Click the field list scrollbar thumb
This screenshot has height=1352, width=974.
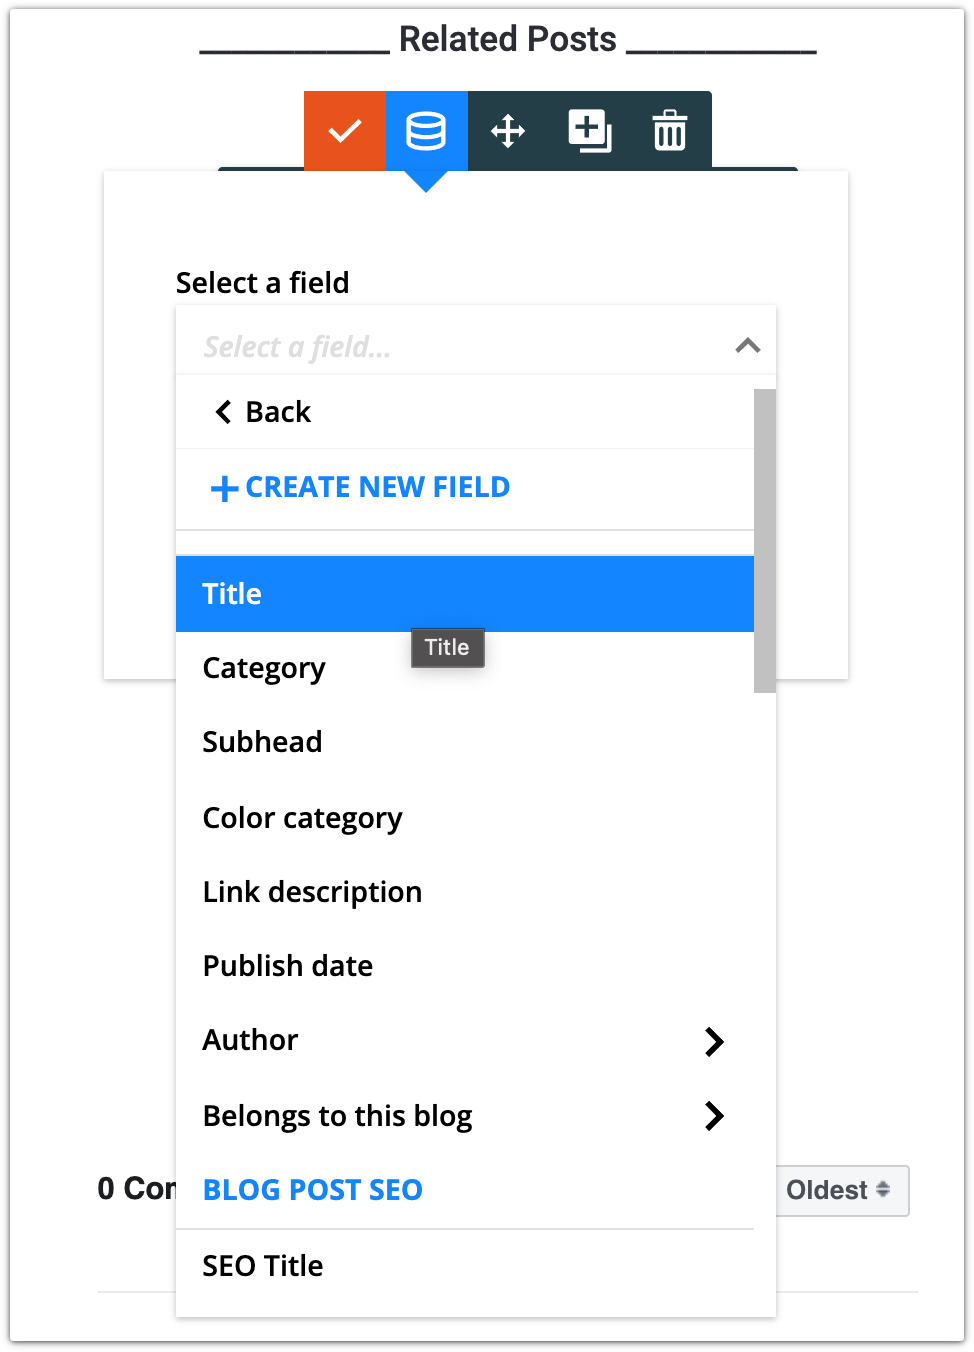[x=765, y=541]
